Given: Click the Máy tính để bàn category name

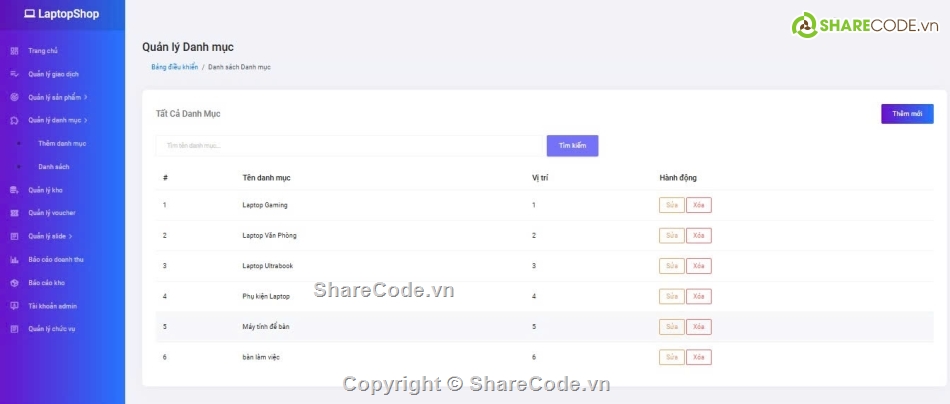Looking at the screenshot, I should click(266, 327).
